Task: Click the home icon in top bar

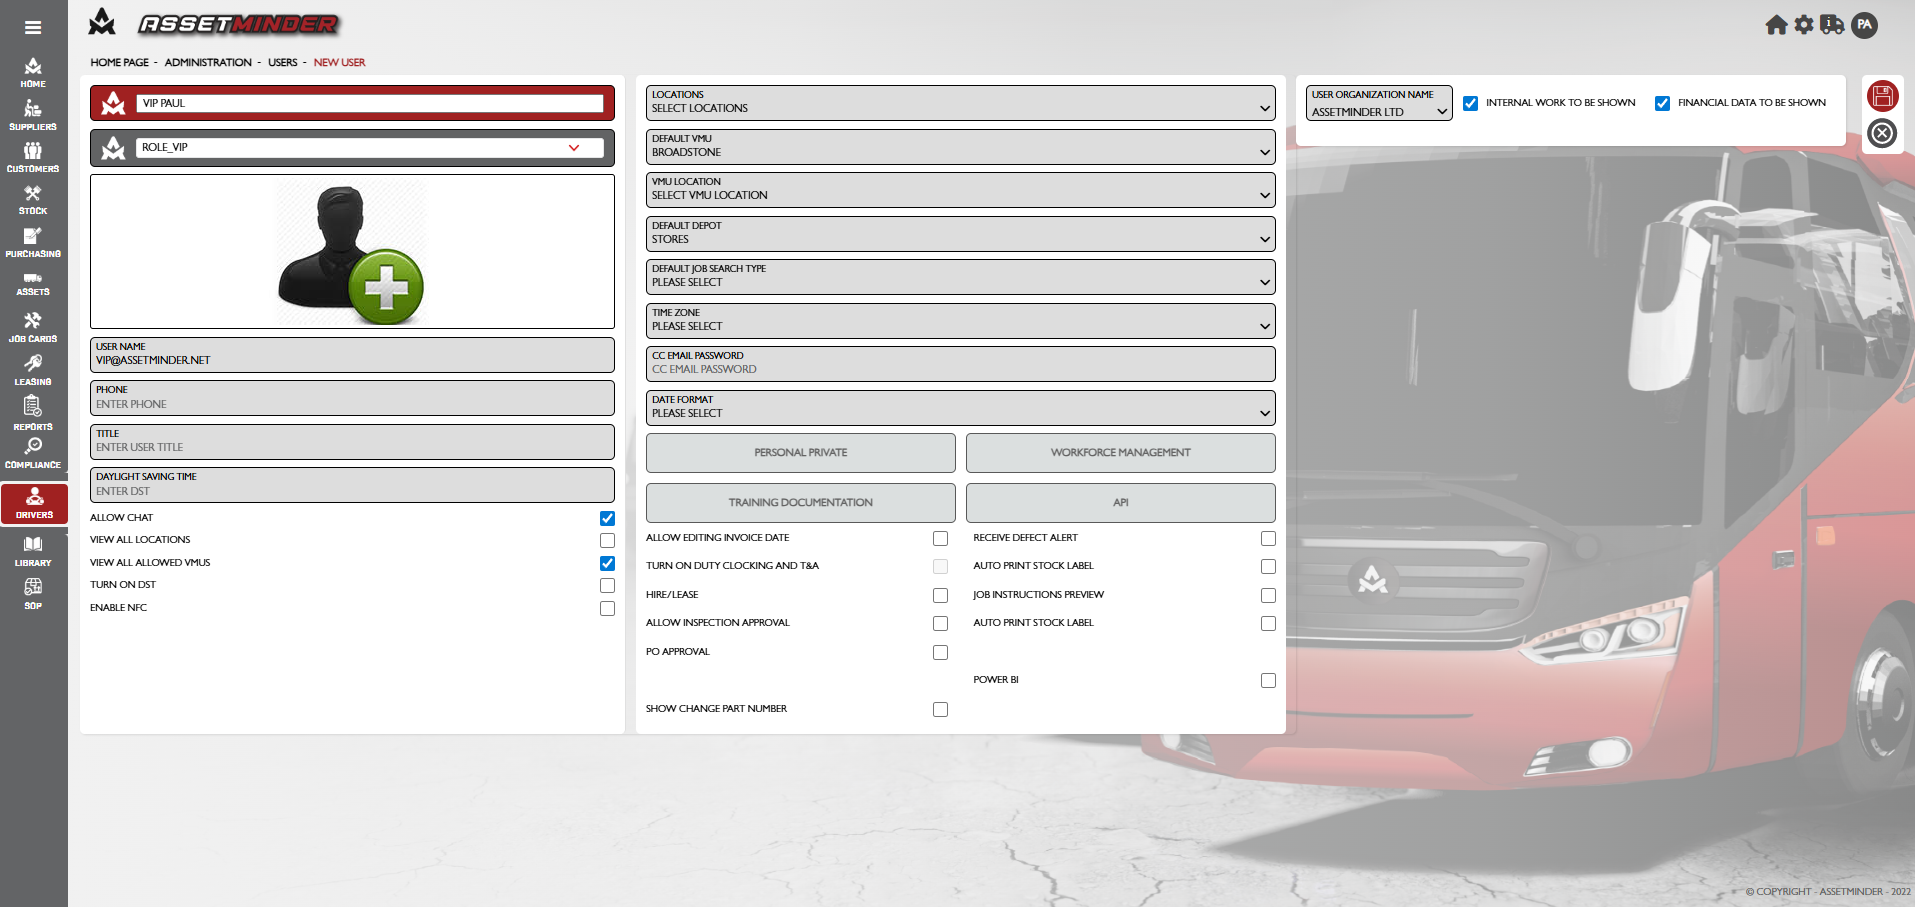Action: (1776, 25)
